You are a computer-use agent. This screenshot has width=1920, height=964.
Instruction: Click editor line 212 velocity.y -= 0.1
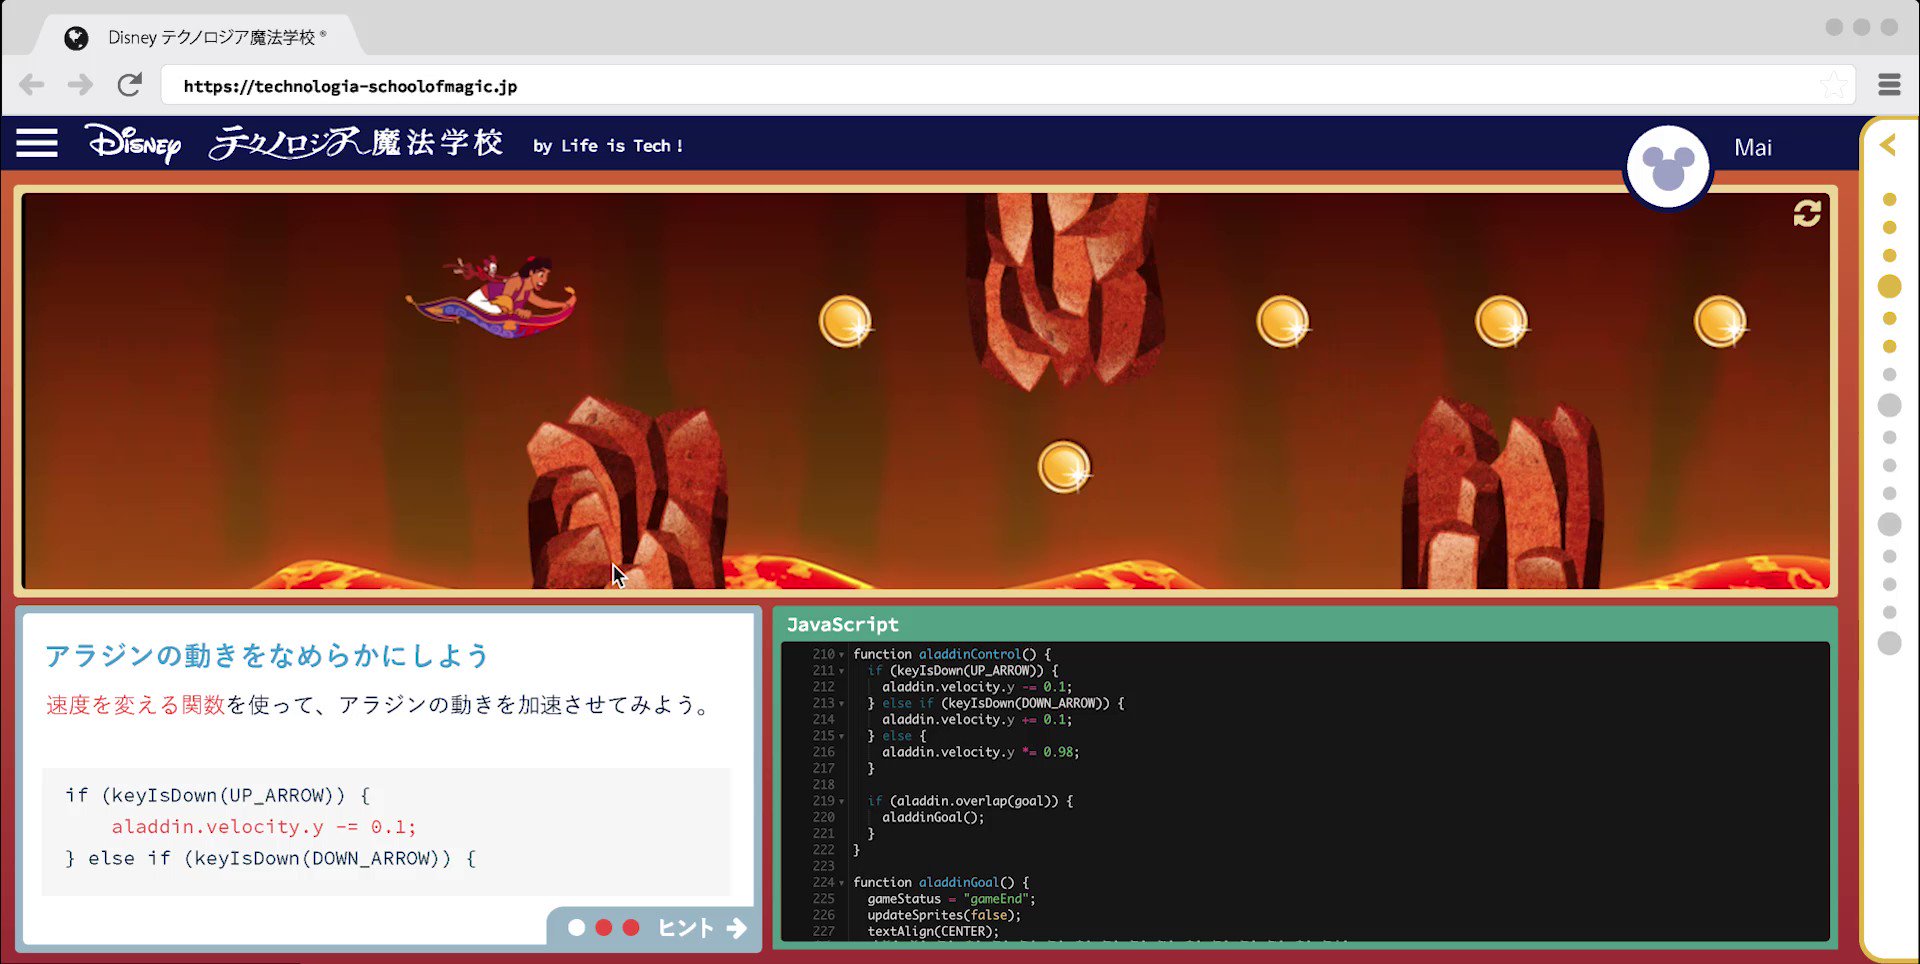[976, 687]
